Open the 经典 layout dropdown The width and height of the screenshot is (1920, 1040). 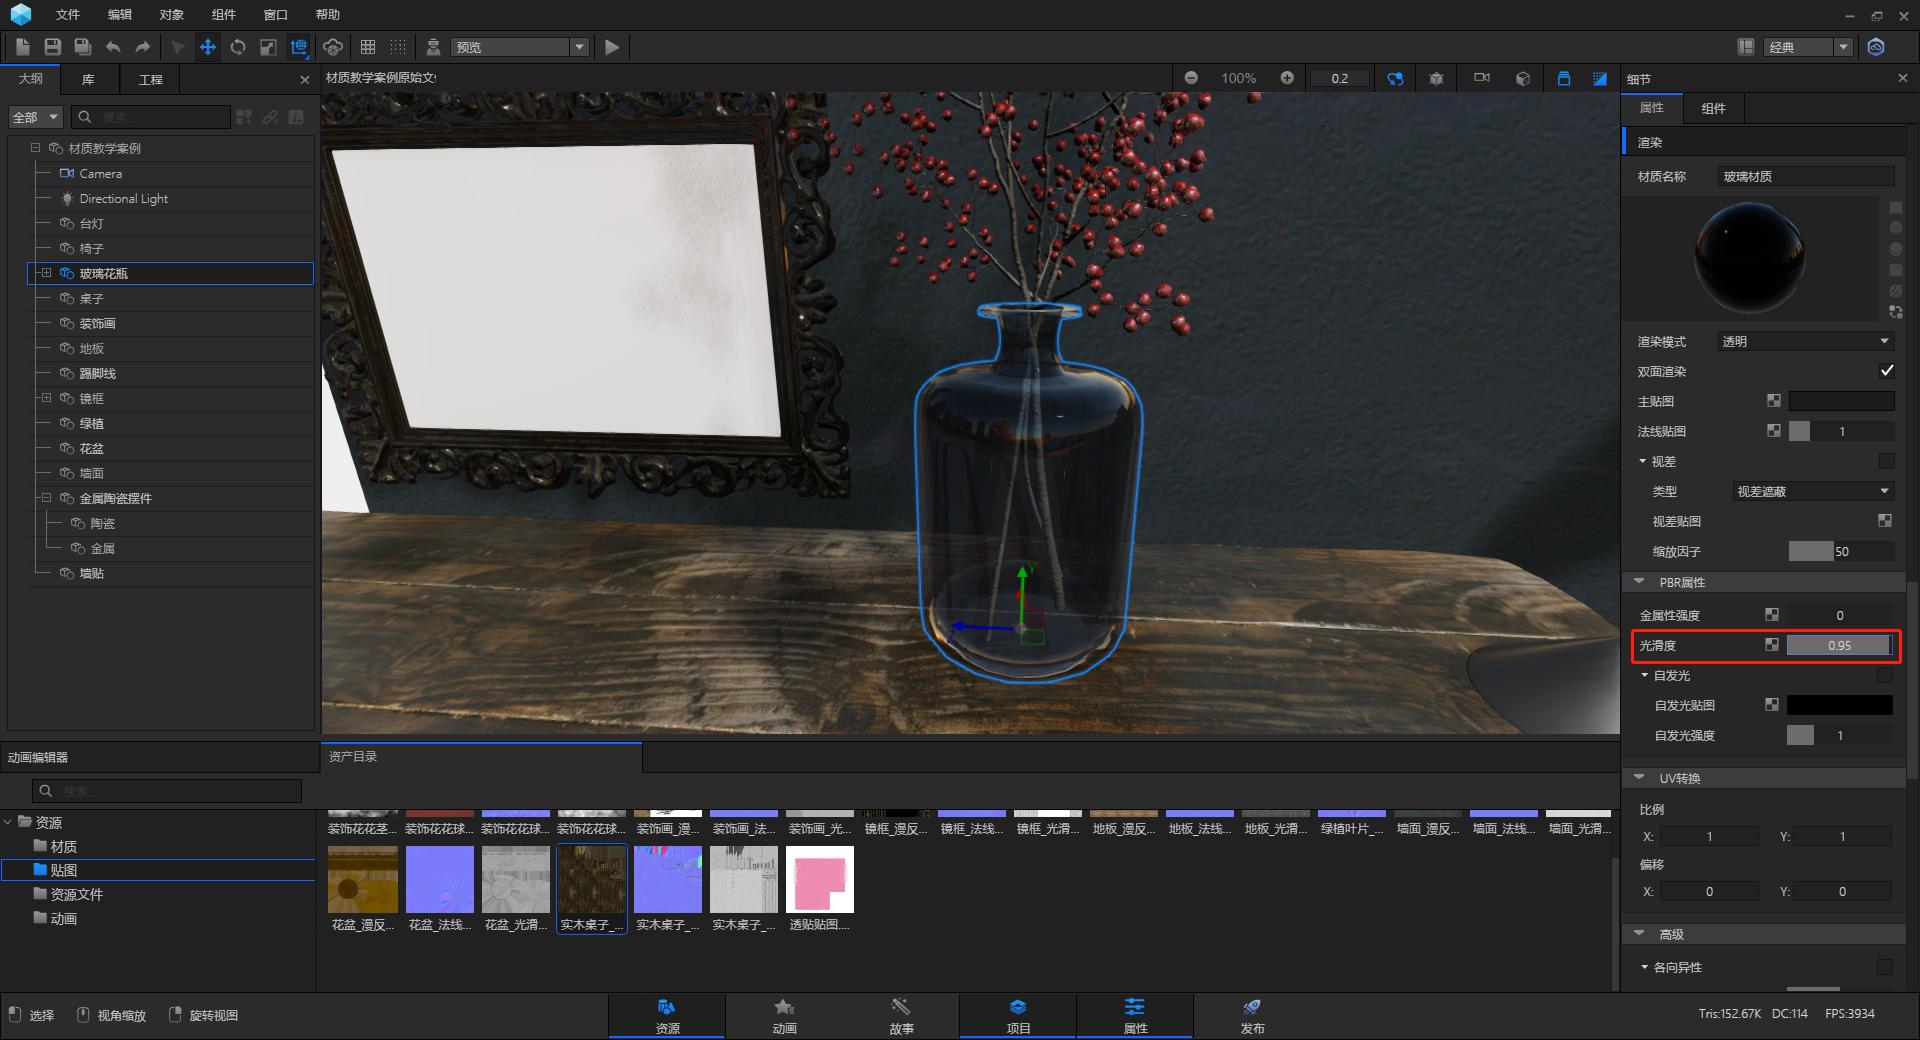[1810, 47]
